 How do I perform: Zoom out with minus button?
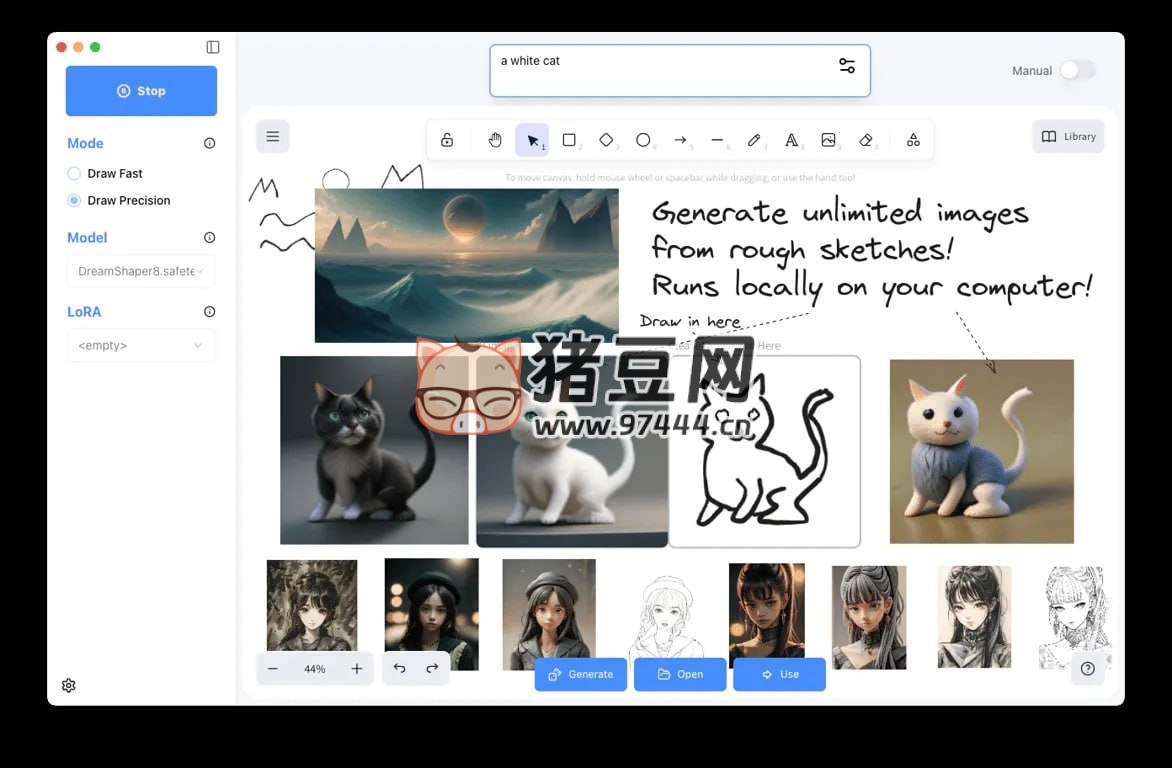point(273,669)
